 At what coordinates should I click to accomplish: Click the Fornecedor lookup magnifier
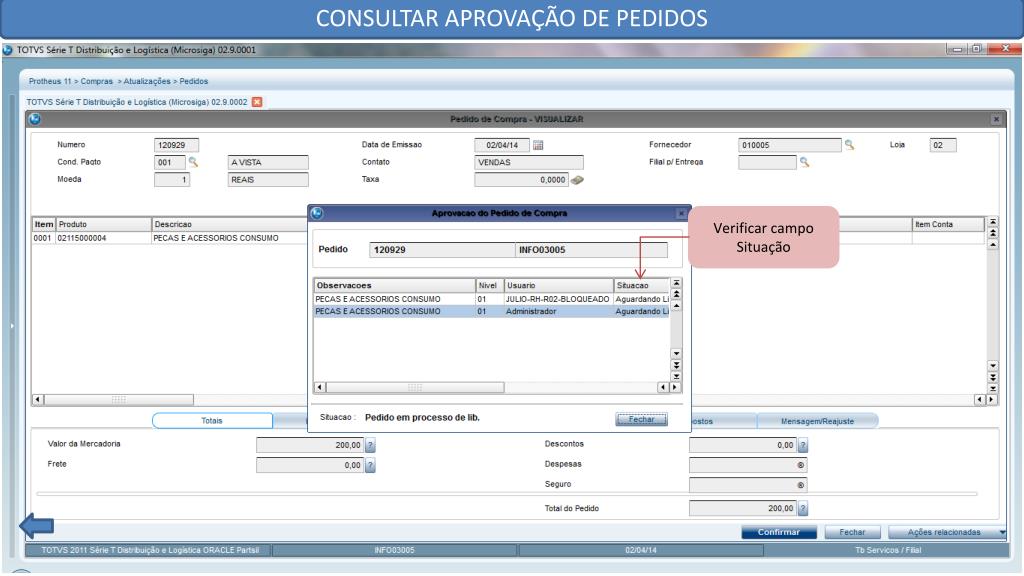(x=849, y=145)
